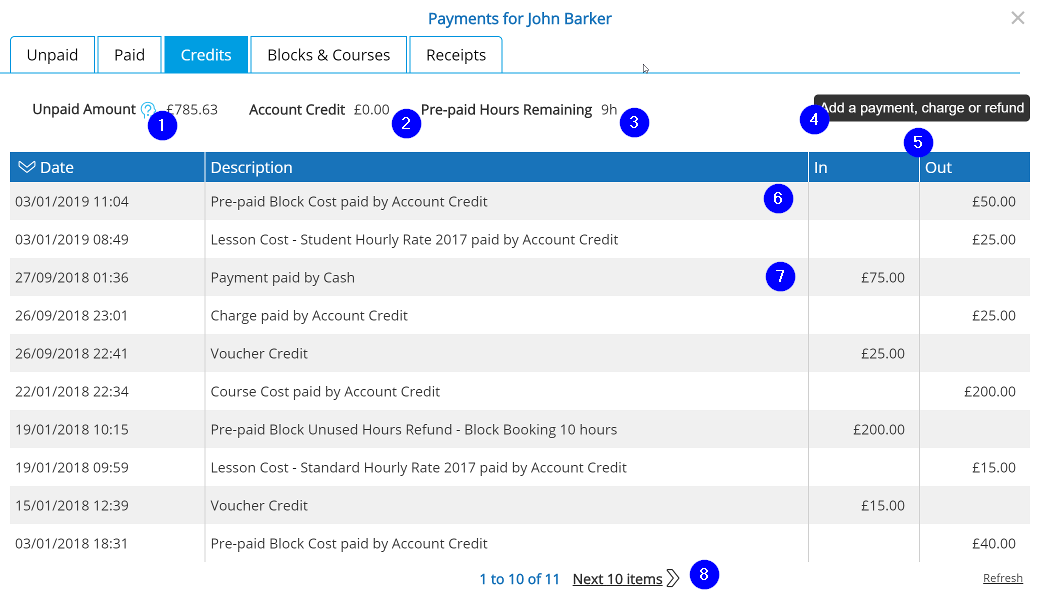
Task: Click 'Lesson Cost - Standard Hourly Rate 2017' entry
Action: point(520,467)
